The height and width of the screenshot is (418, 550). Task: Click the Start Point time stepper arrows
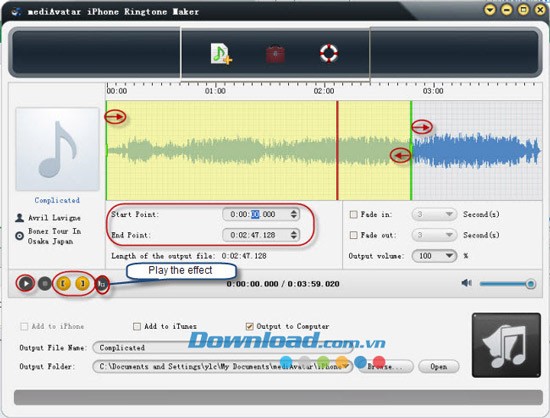(294, 214)
